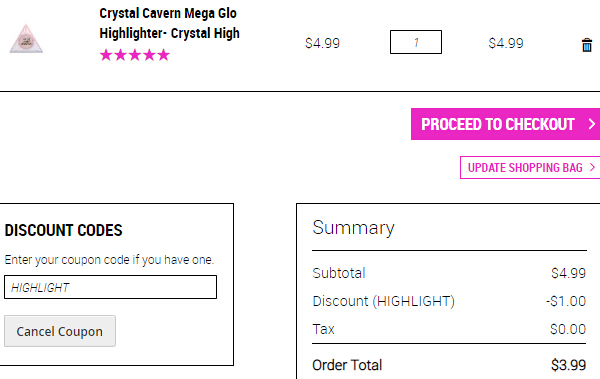This screenshot has width=600, height=379.
Task: Select the row subtotal price beside the trash icon
Action: 506,43
